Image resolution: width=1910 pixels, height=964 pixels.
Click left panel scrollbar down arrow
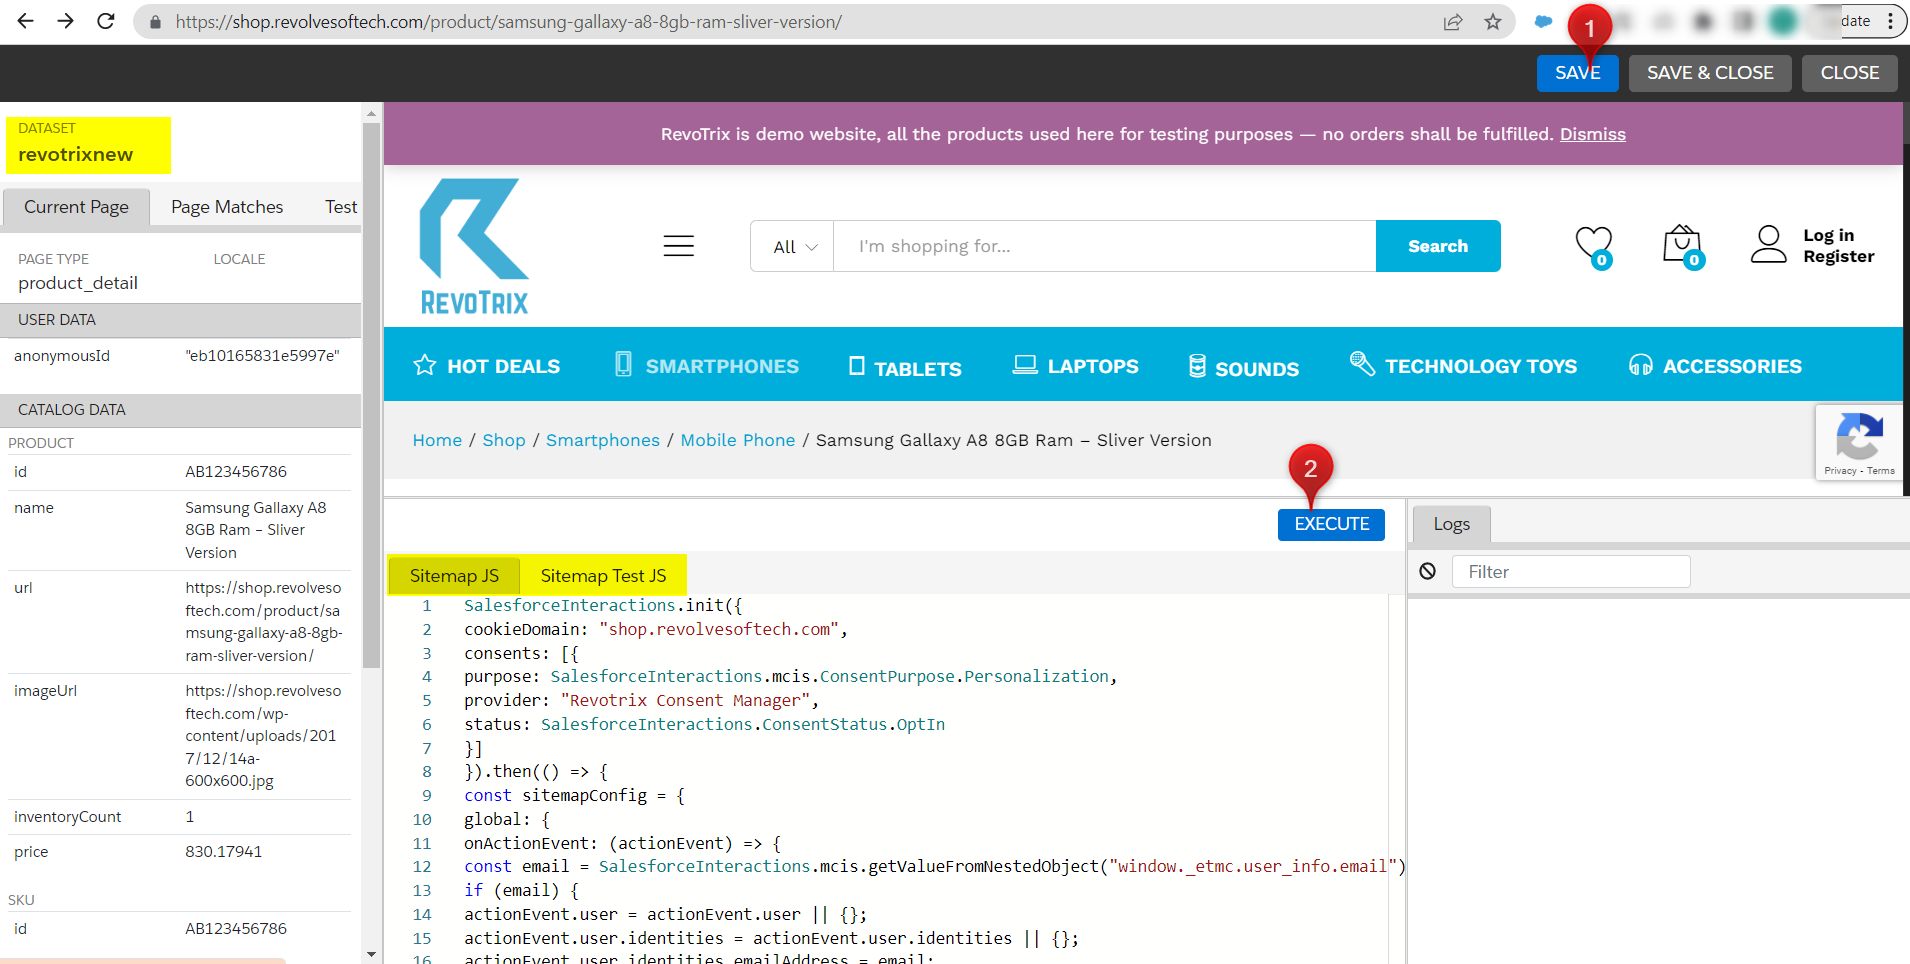371,954
